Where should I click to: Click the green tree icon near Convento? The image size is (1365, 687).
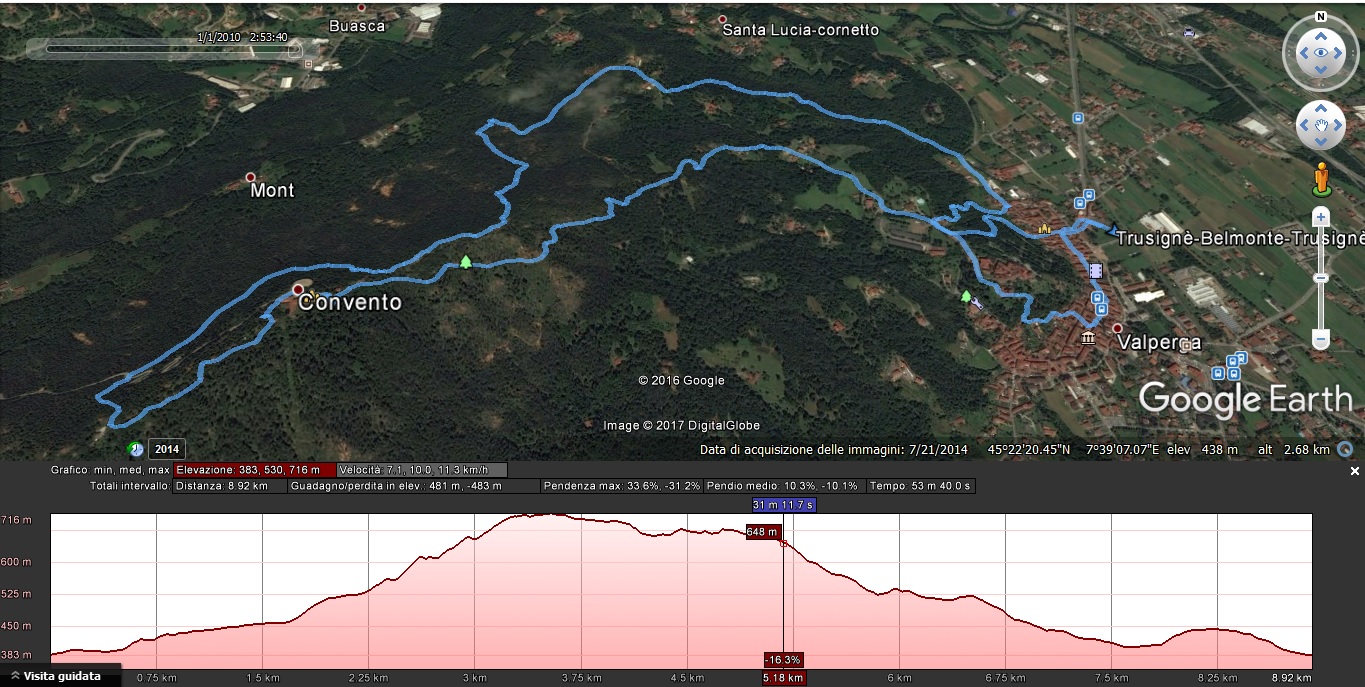tap(465, 262)
